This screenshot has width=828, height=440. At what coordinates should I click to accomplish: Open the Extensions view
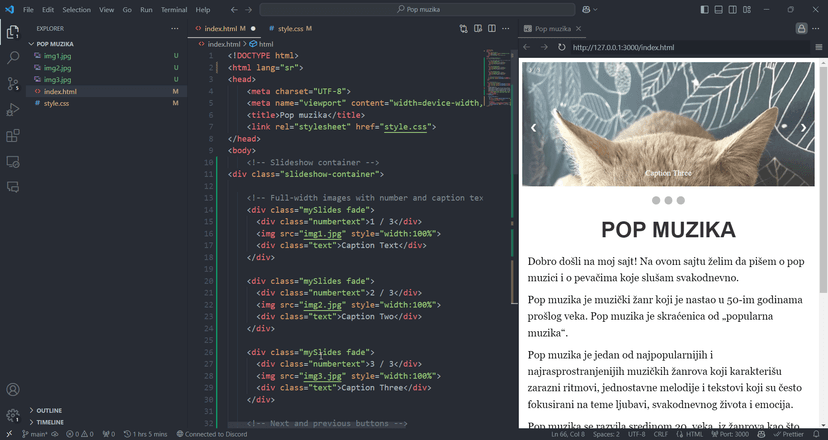click(13, 136)
